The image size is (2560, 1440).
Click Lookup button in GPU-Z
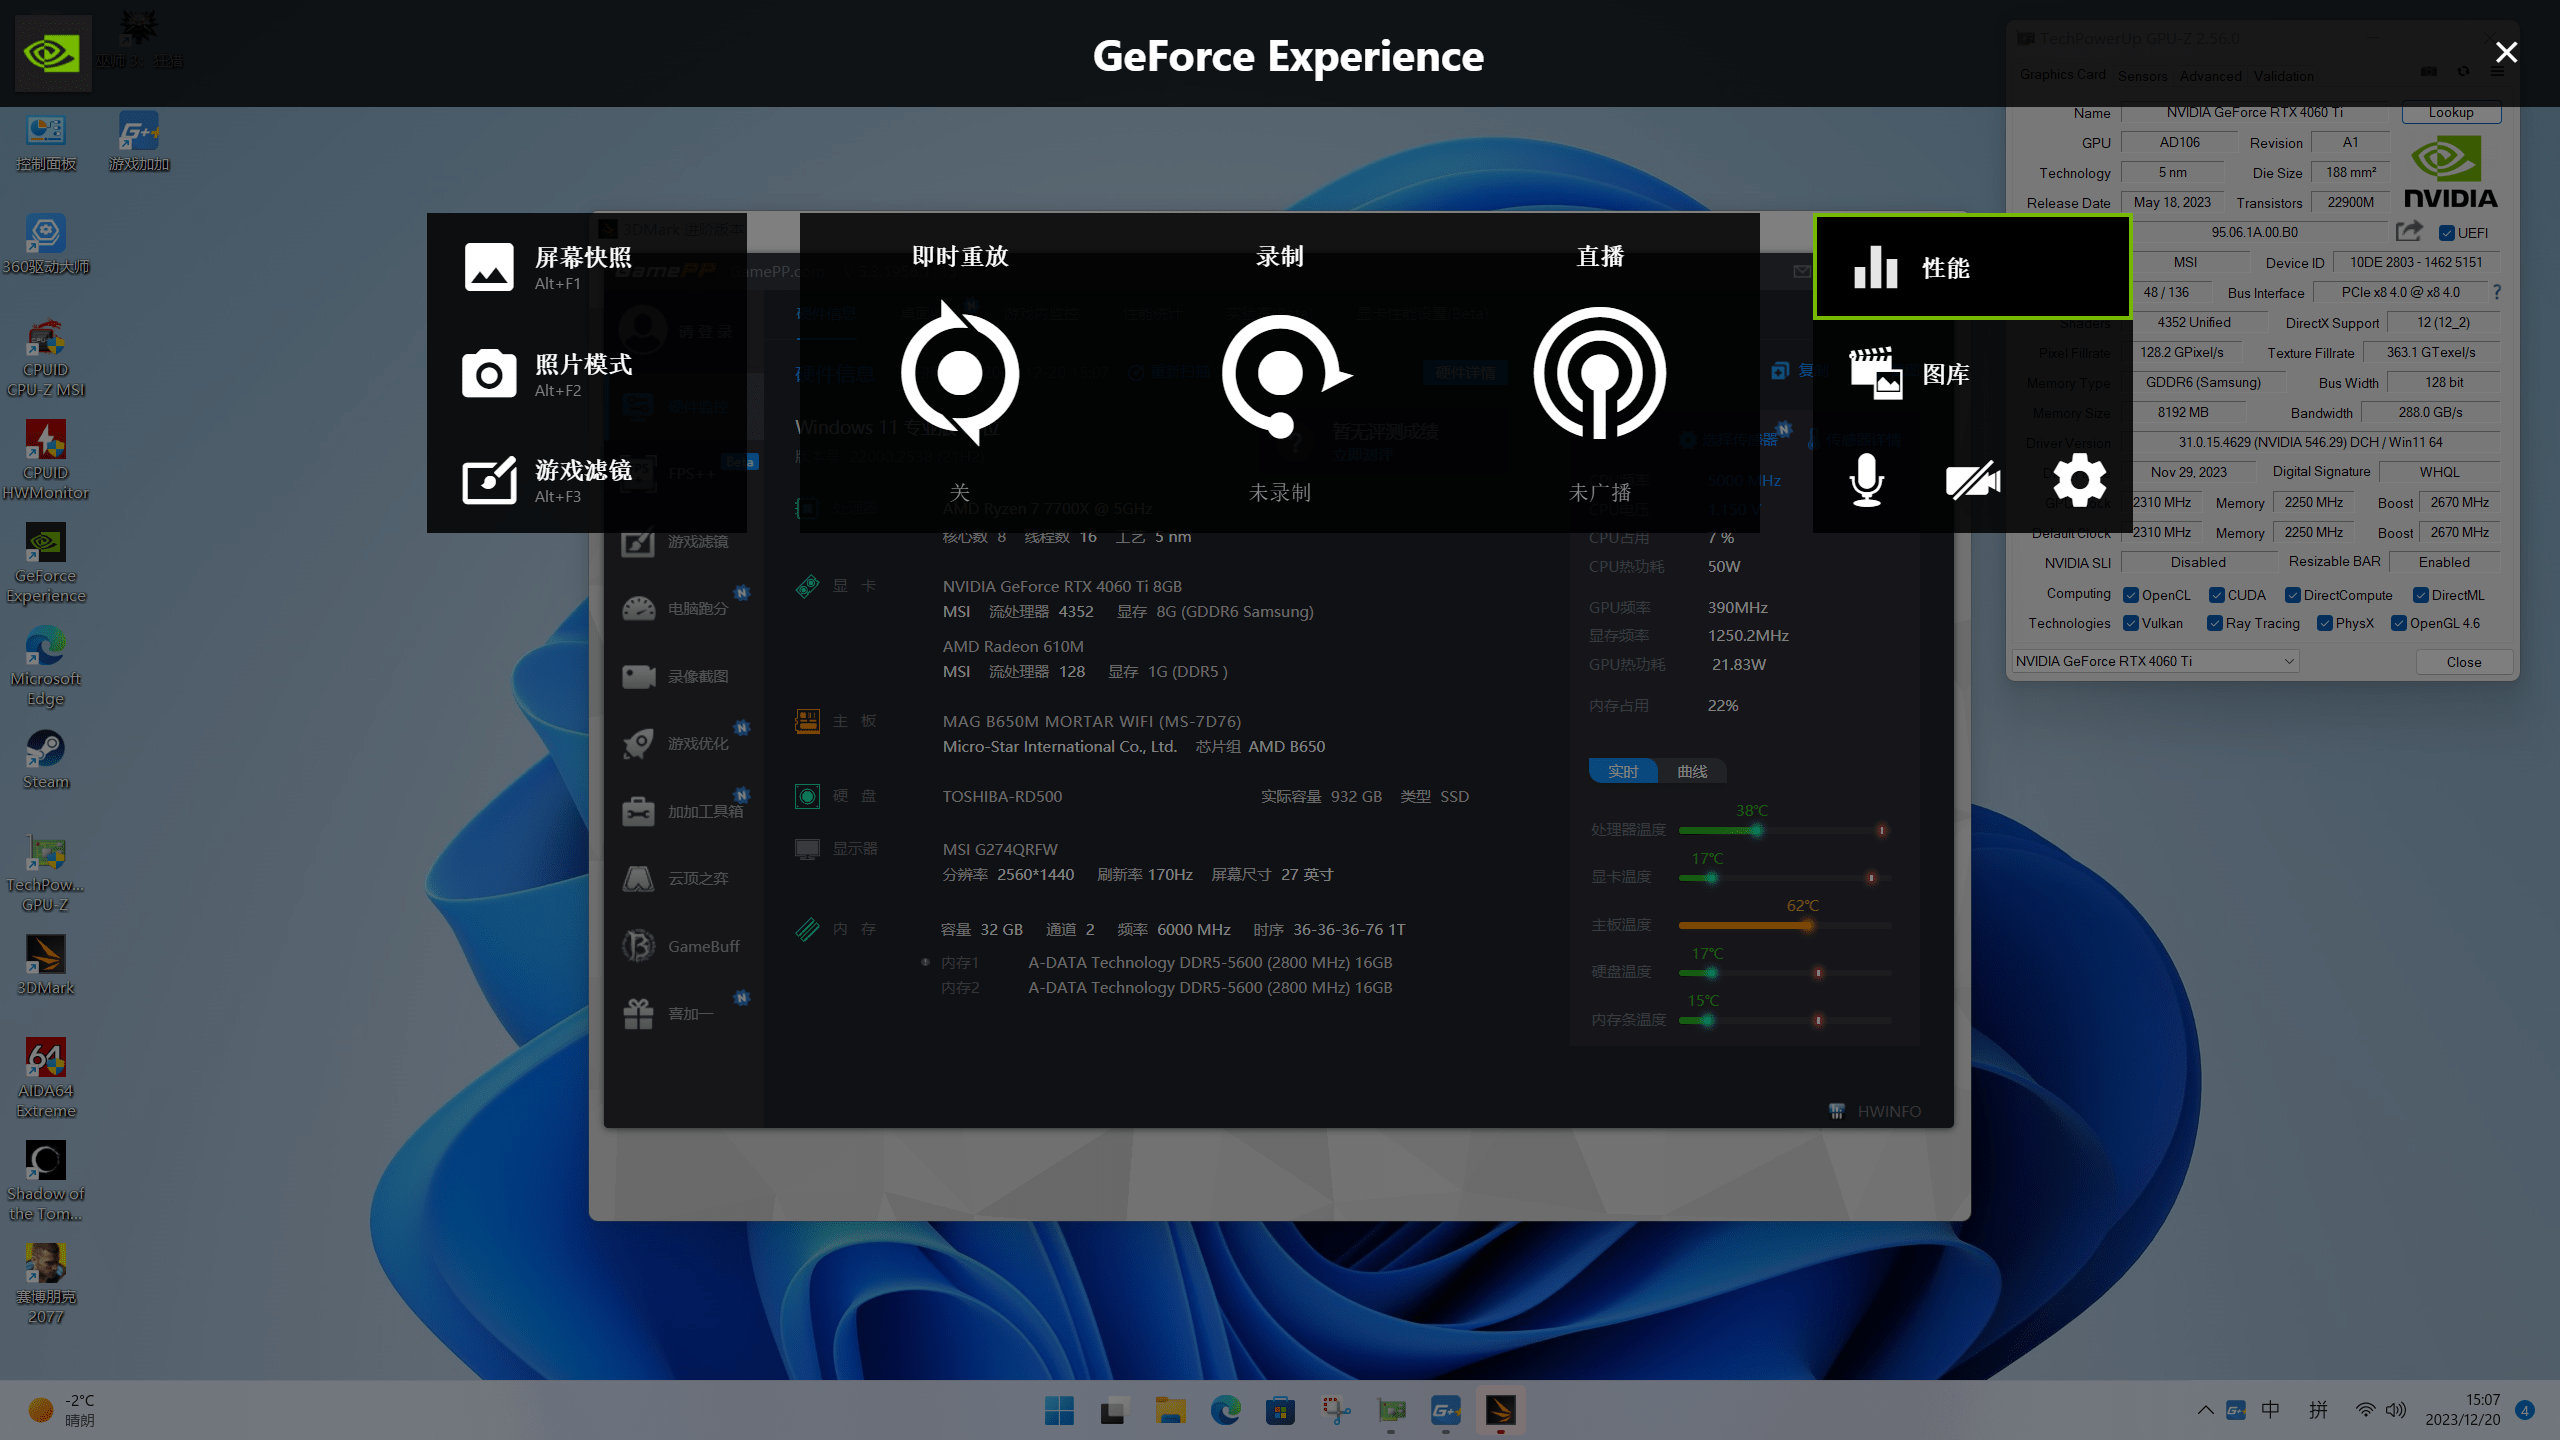pyautogui.click(x=2451, y=112)
